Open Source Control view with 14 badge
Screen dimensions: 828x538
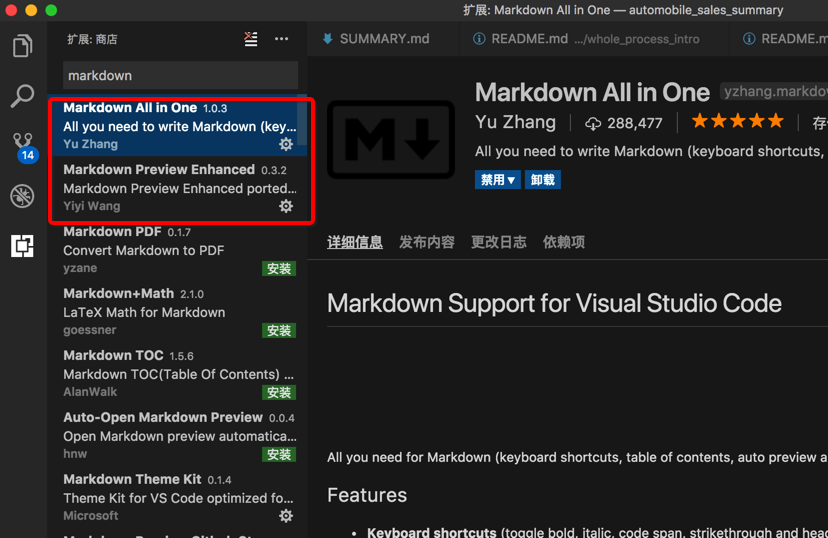(24, 147)
